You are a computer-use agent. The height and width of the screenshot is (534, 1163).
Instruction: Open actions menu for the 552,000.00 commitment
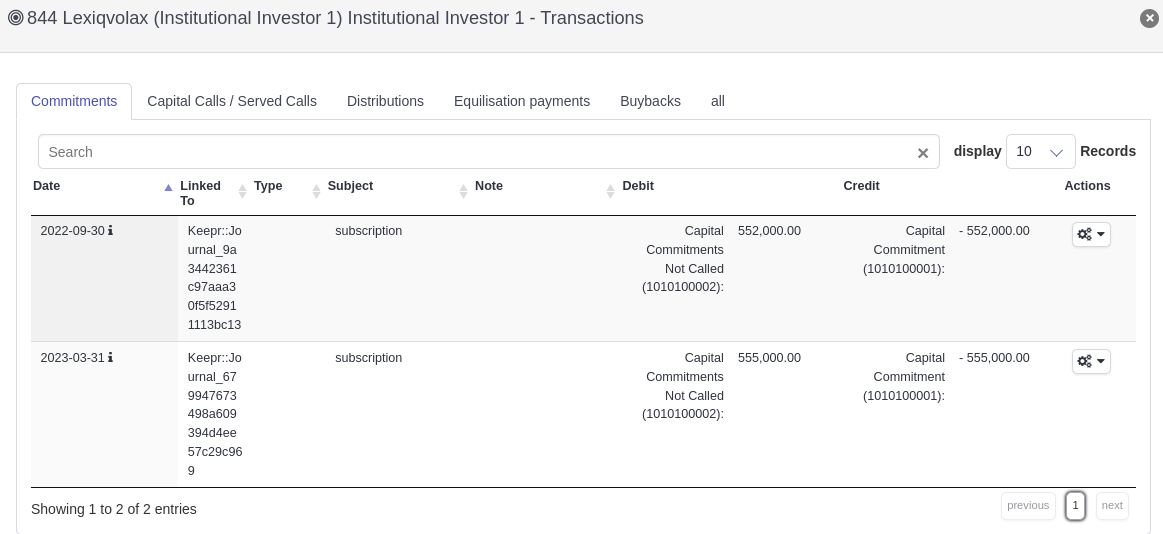[x=1091, y=234]
